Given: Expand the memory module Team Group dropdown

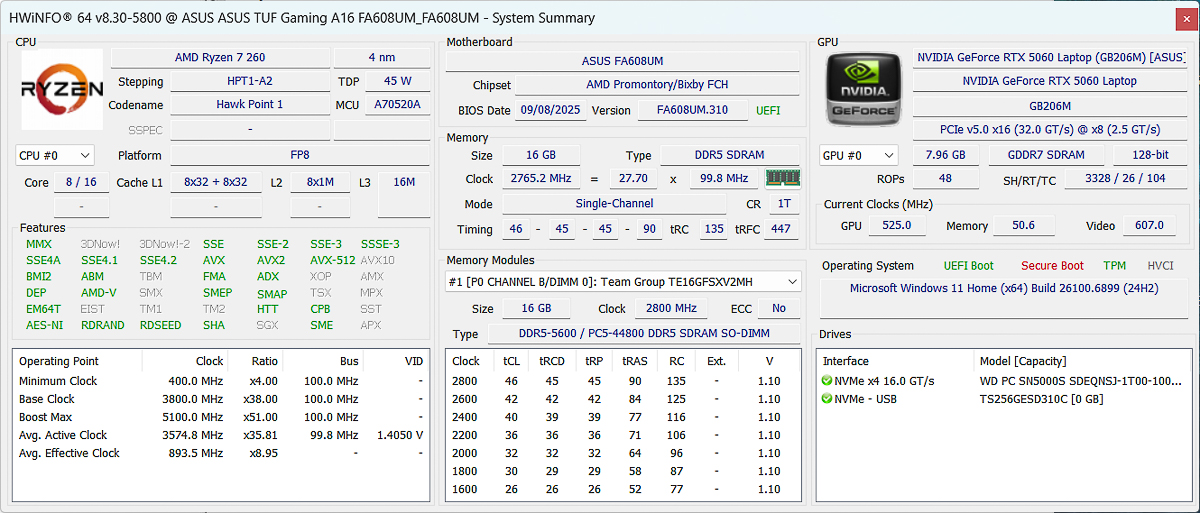Looking at the screenshot, I should point(623,282).
